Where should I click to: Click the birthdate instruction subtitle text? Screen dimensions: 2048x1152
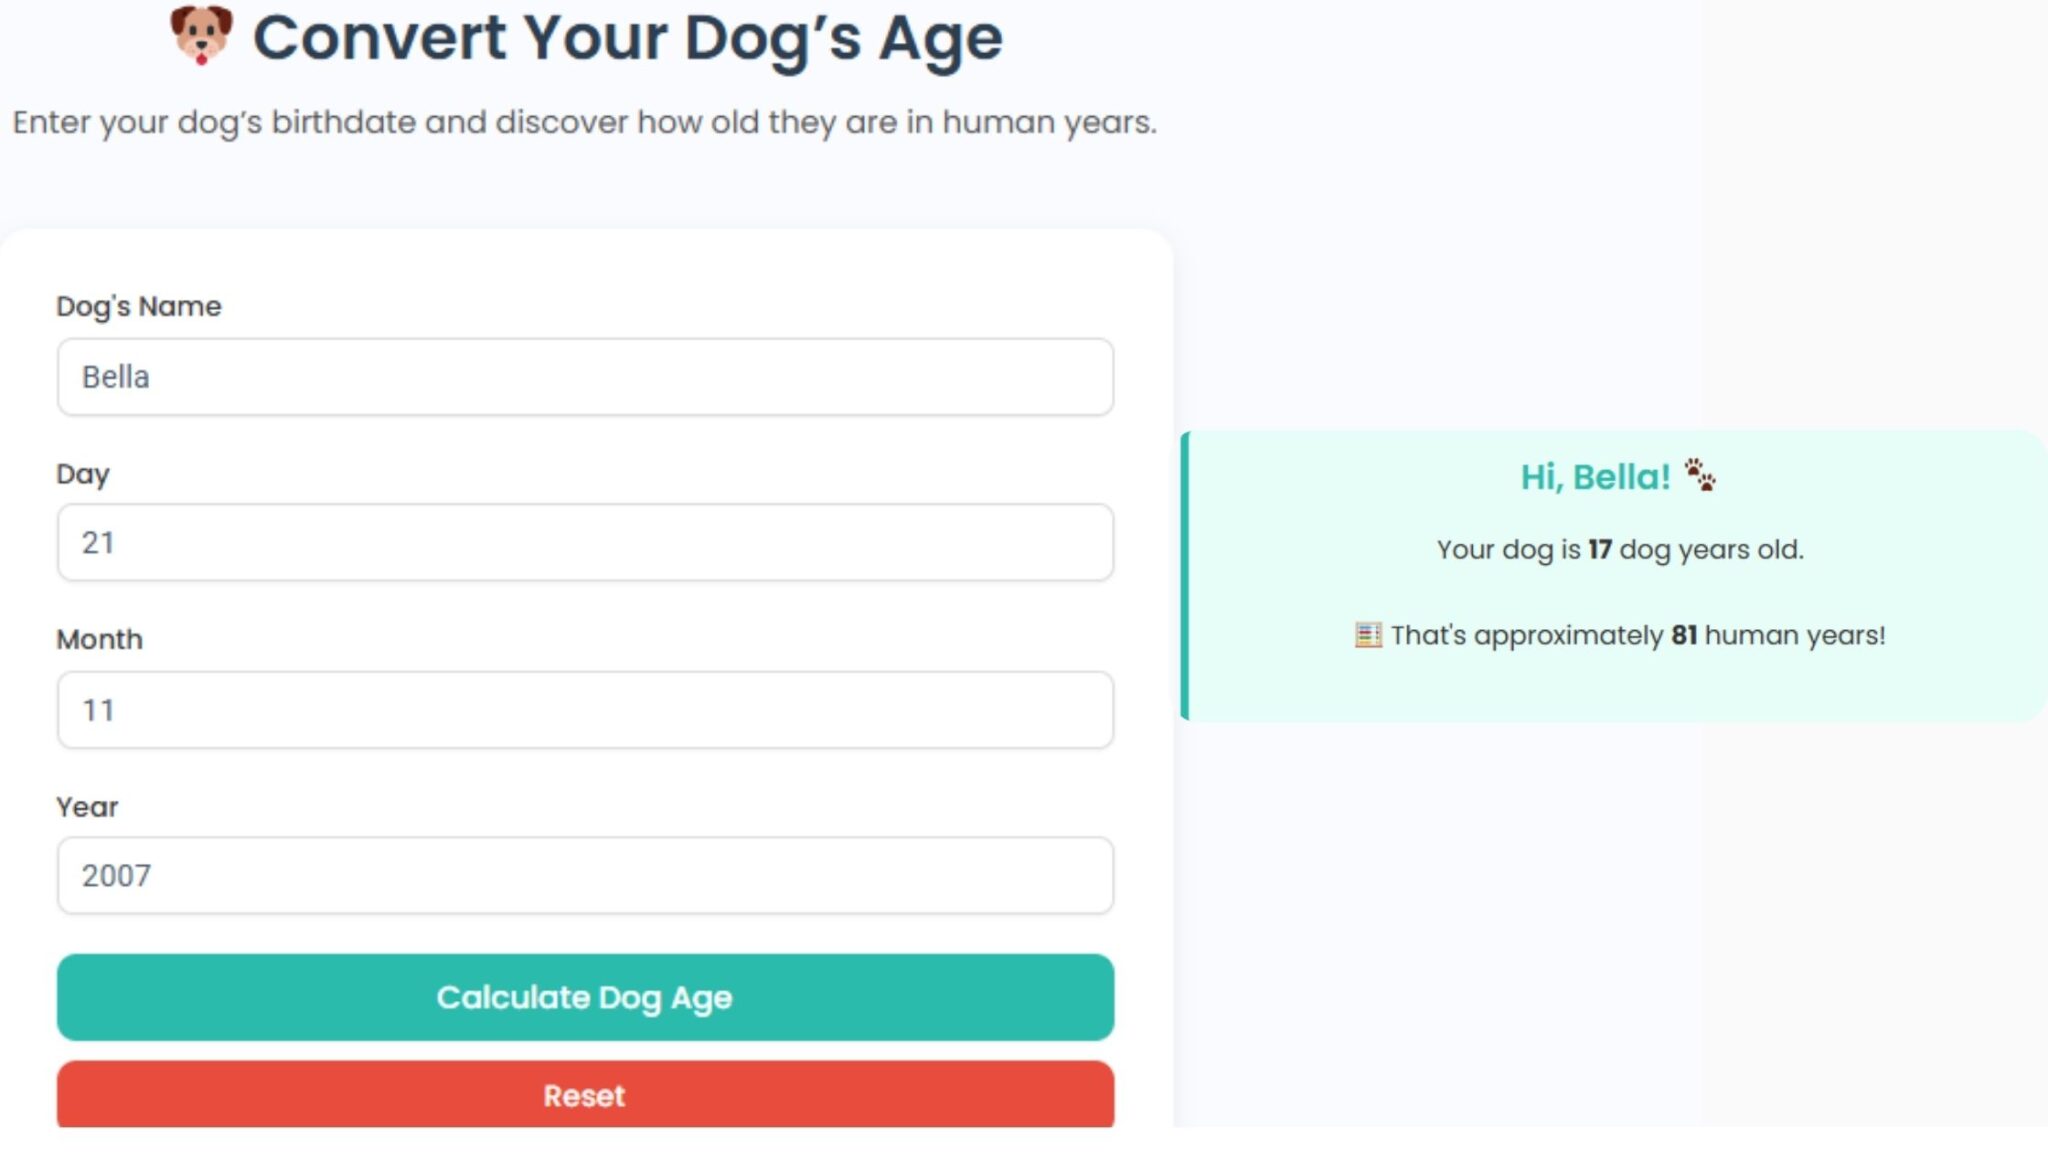tap(584, 122)
